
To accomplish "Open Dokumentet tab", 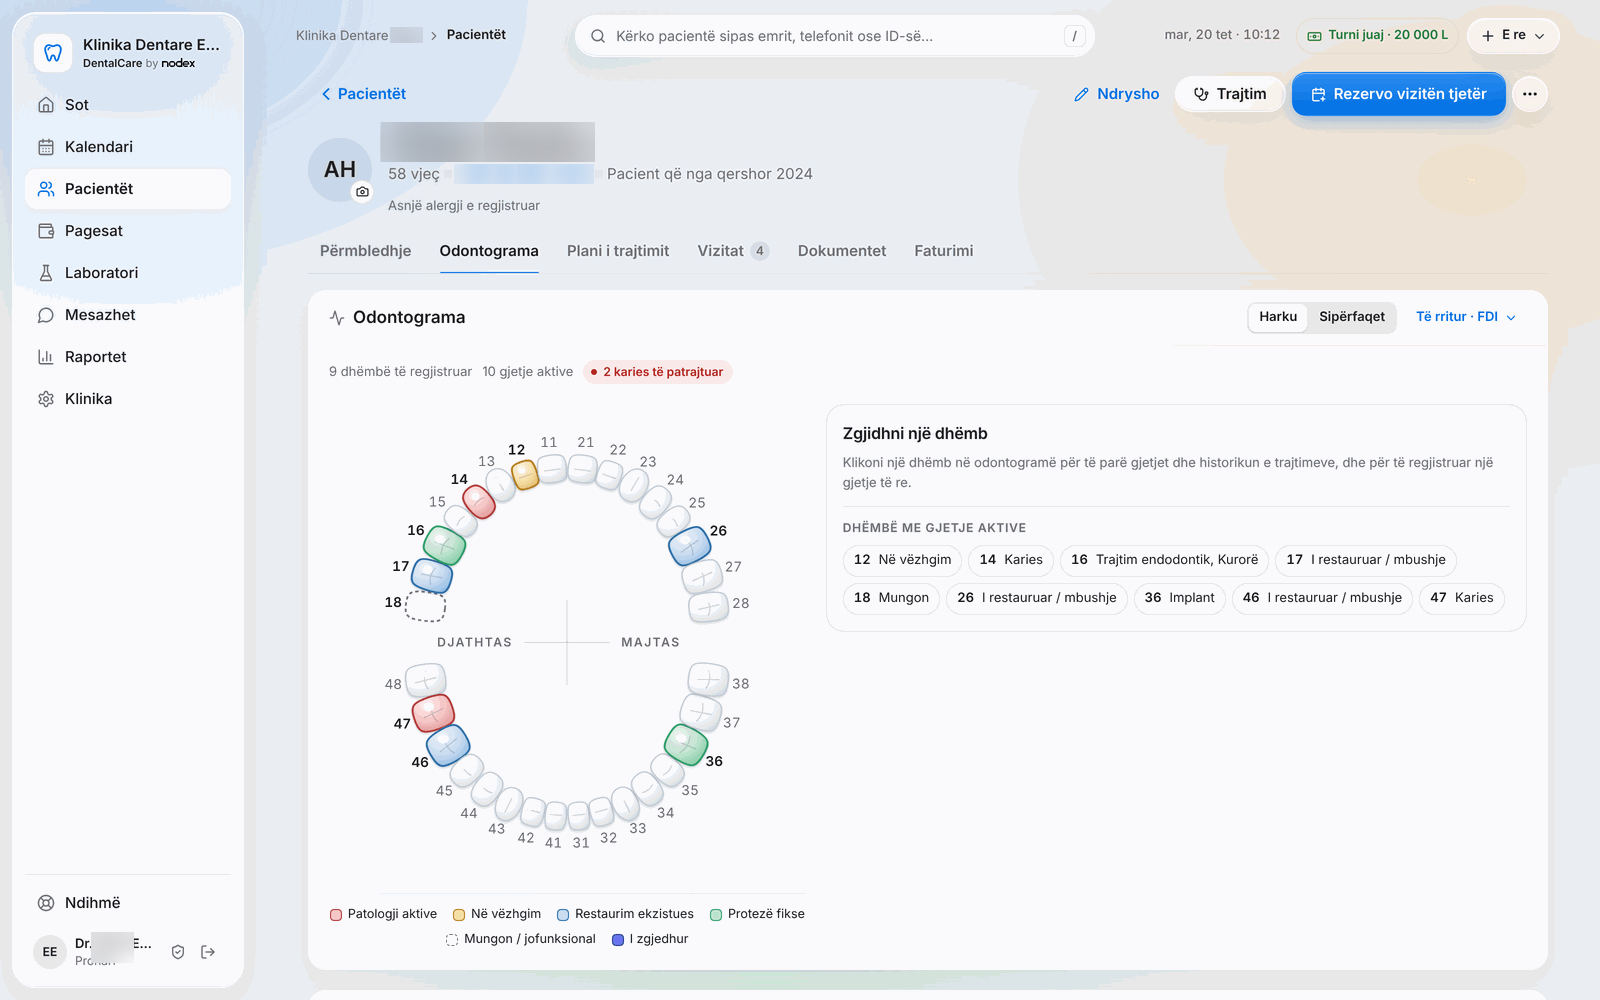I will (842, 251).
